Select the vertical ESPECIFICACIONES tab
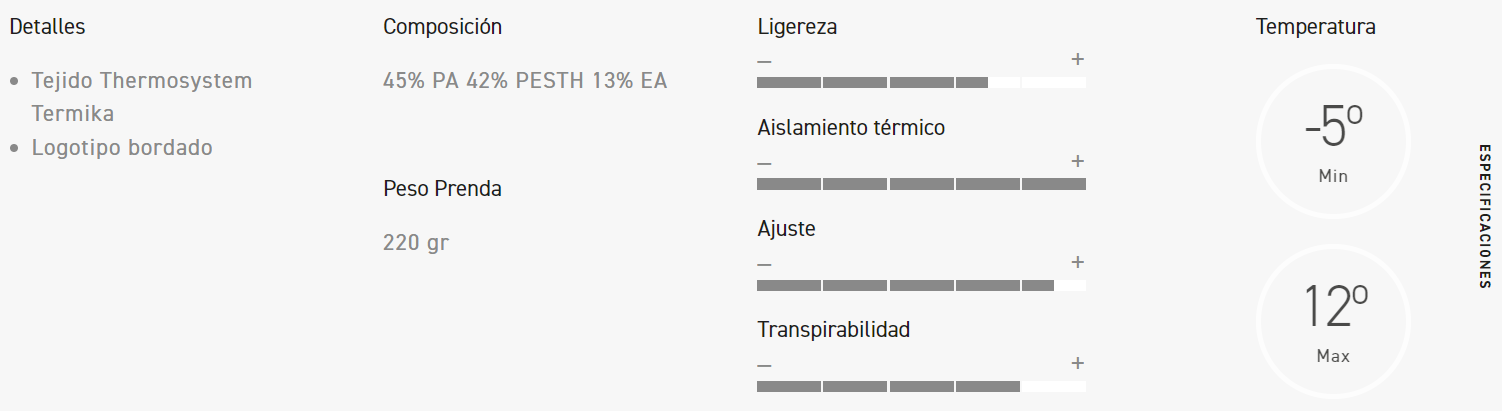Screen dimensions: 1502x411 click(1485, 216)
